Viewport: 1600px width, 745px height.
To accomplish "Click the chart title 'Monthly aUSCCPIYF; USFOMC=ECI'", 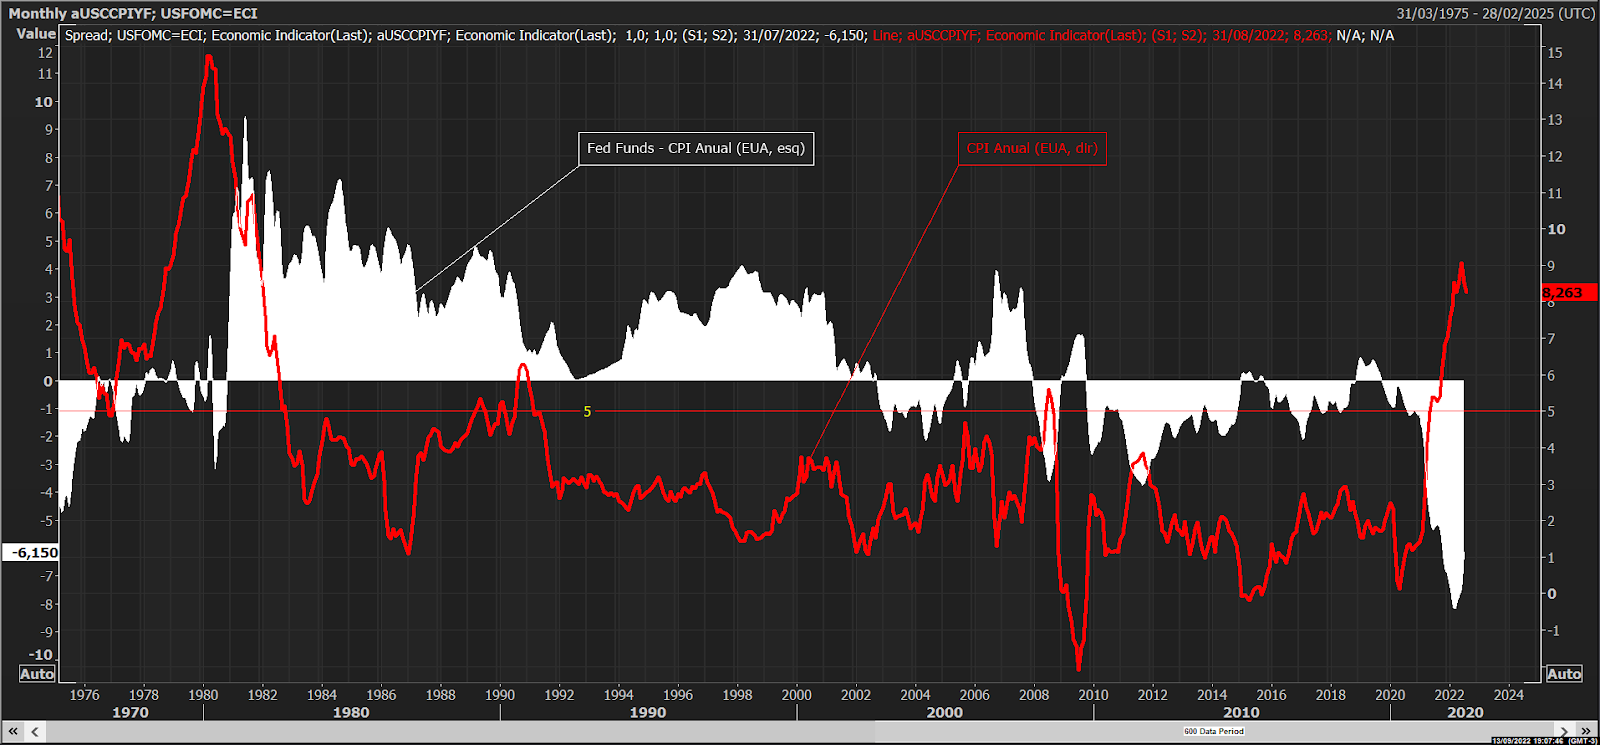I will coord(133,13).
